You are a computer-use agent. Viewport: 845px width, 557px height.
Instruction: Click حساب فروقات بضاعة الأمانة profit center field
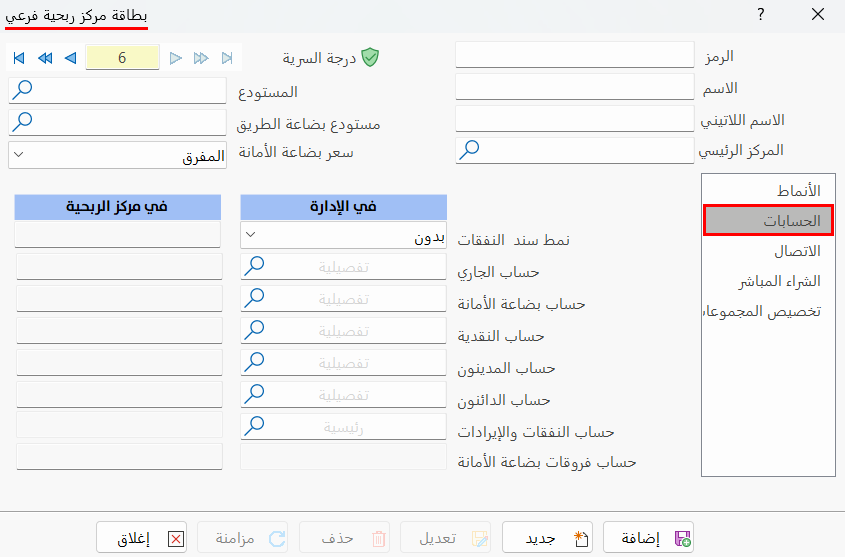pyautogui.click(x=119, y=457)
